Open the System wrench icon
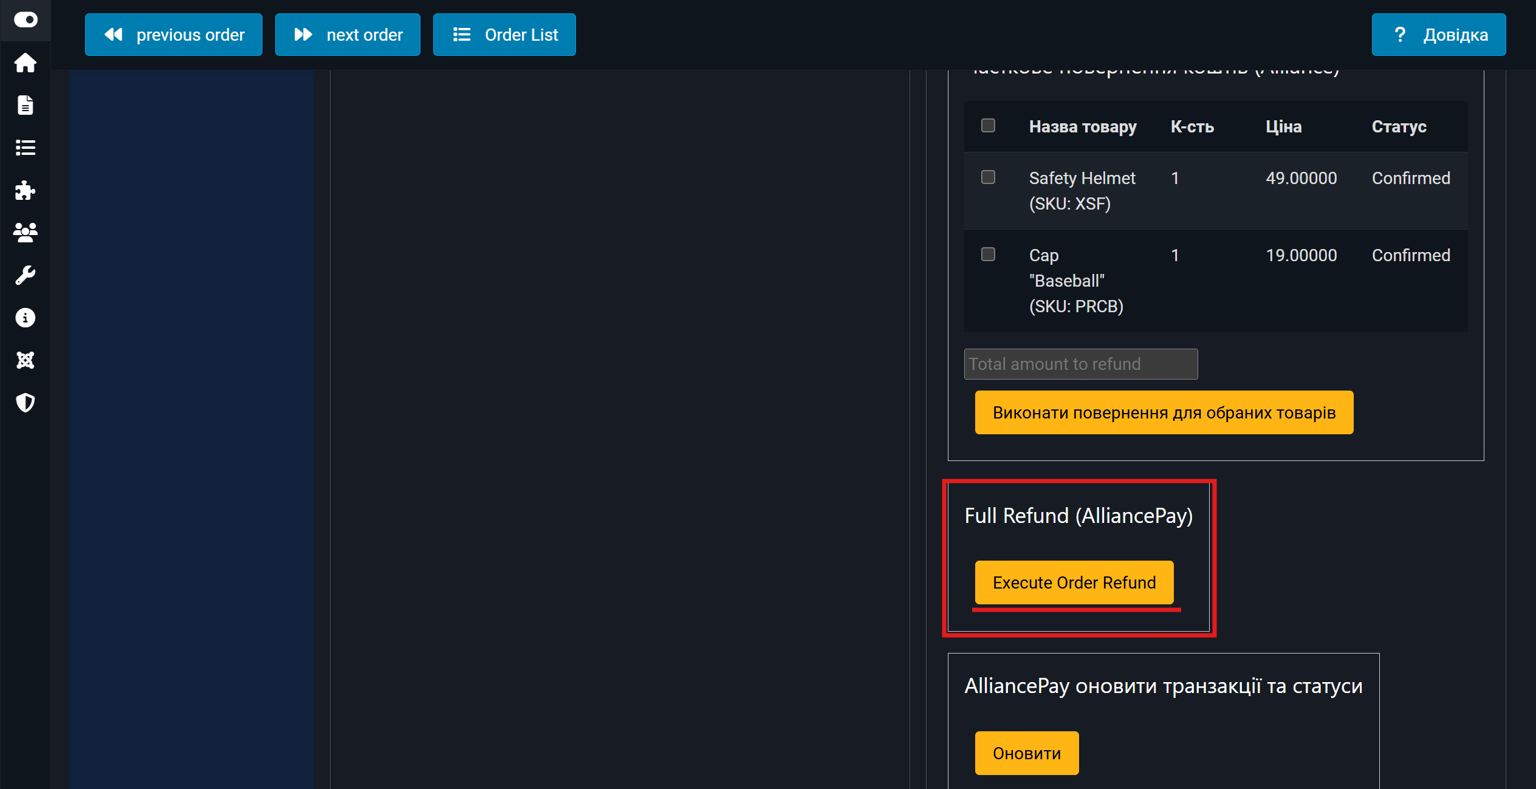Viewport: 1536px width, 789px height. click(25, 275)
